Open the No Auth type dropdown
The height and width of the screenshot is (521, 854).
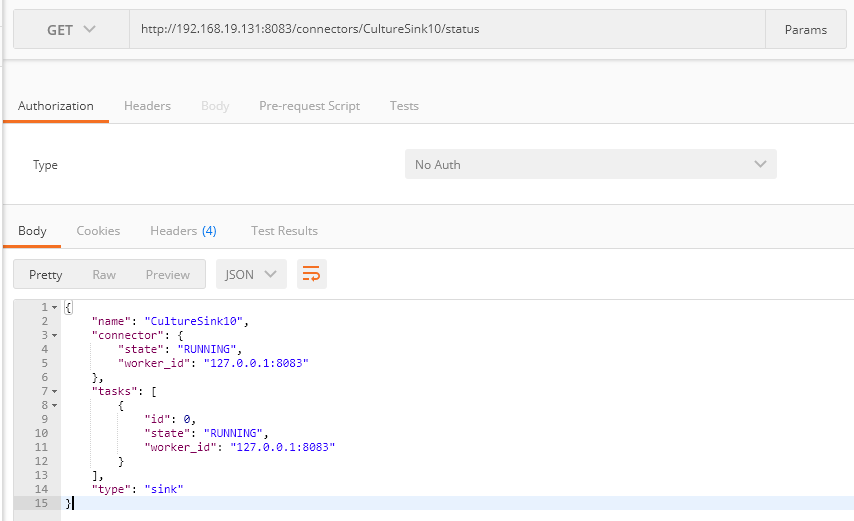pyautogui.click(x=591, y=164)
